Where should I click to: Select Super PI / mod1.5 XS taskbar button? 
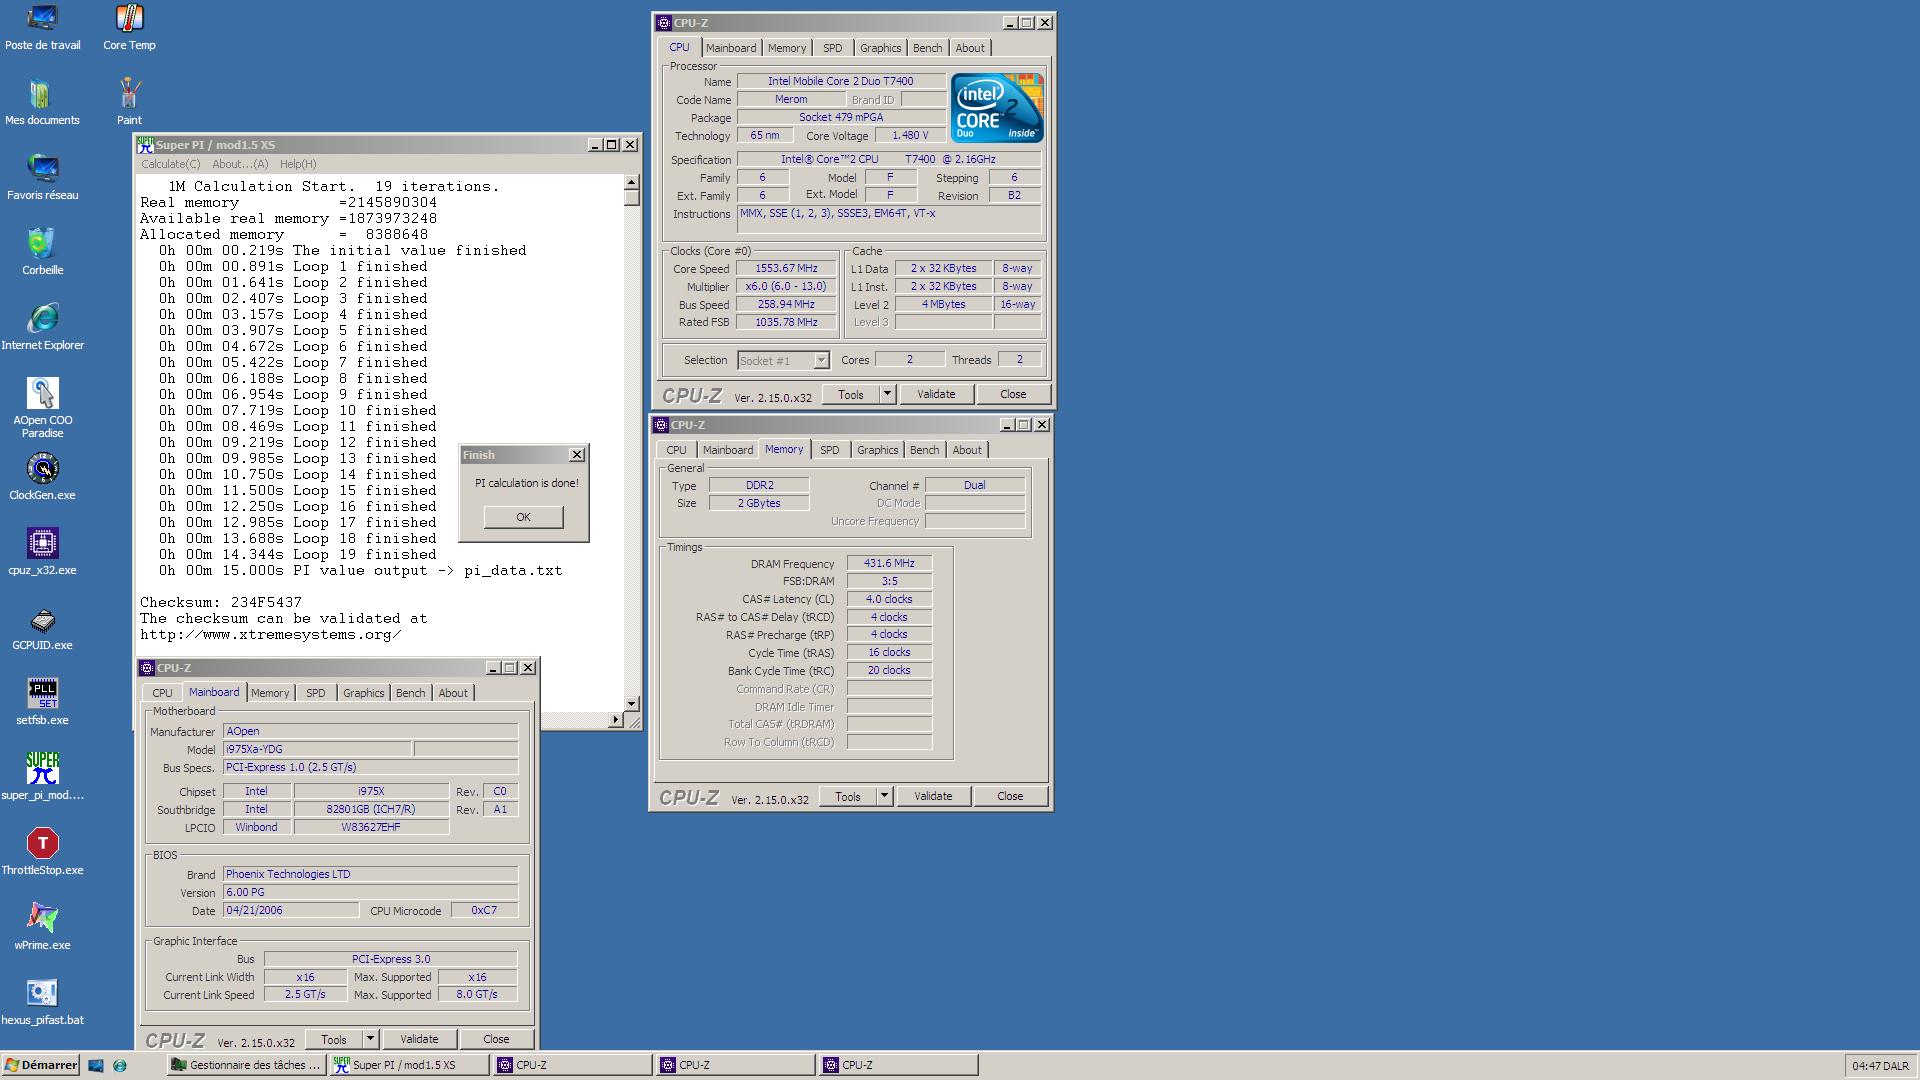(x=409, y=1066)
